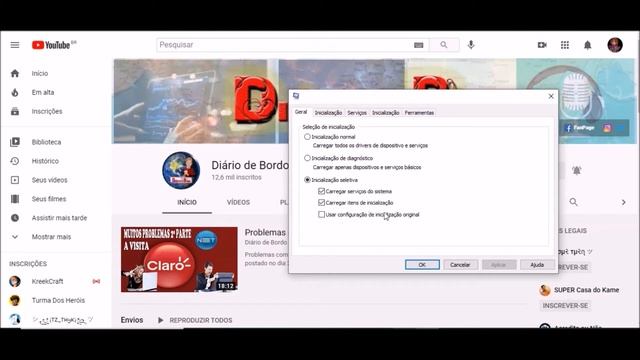Open the Inicialização tab beside Geral

coord(328,113)
